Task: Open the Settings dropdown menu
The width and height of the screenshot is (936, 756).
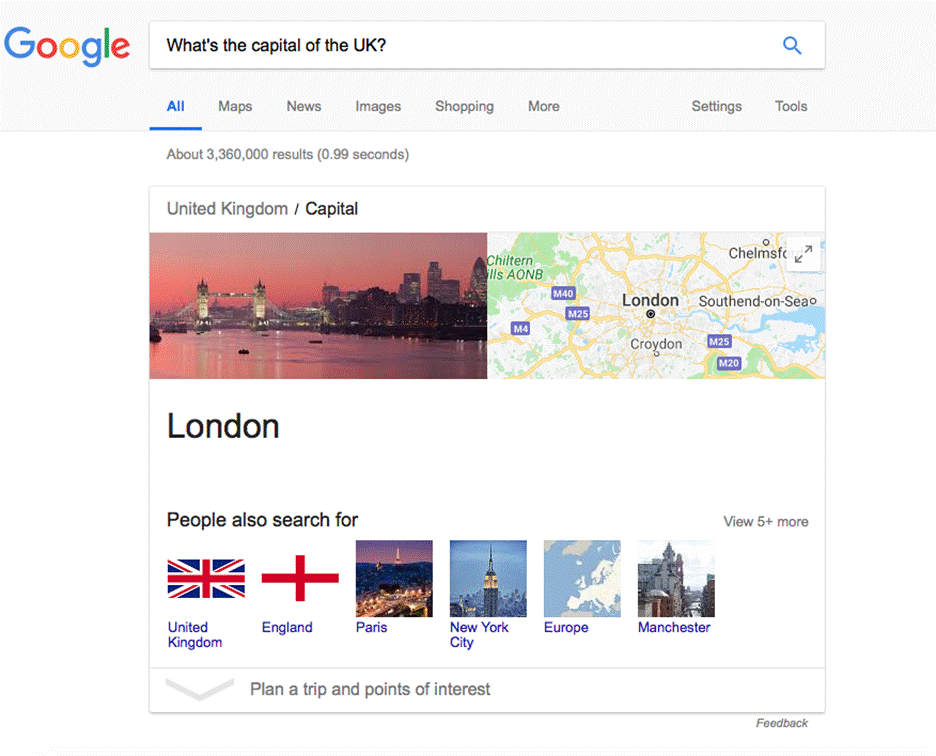Action: click(716, 106)
